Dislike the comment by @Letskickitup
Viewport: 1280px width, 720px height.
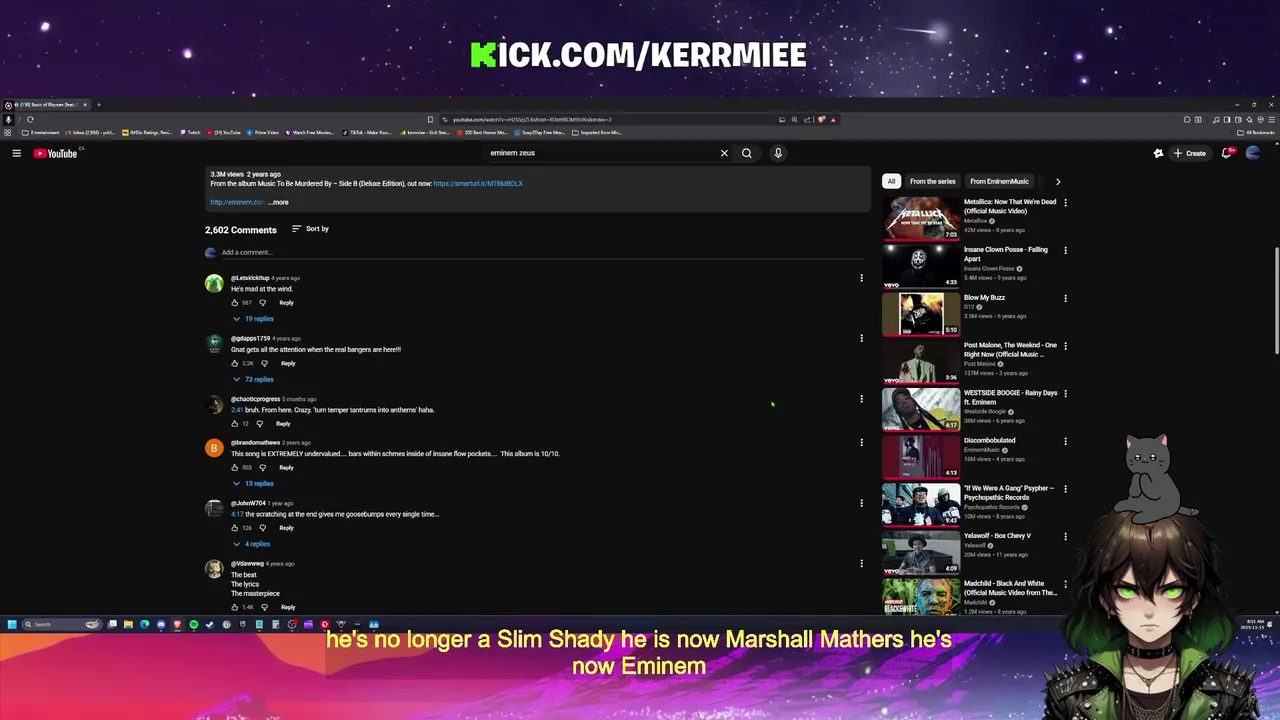coord(263,303)
